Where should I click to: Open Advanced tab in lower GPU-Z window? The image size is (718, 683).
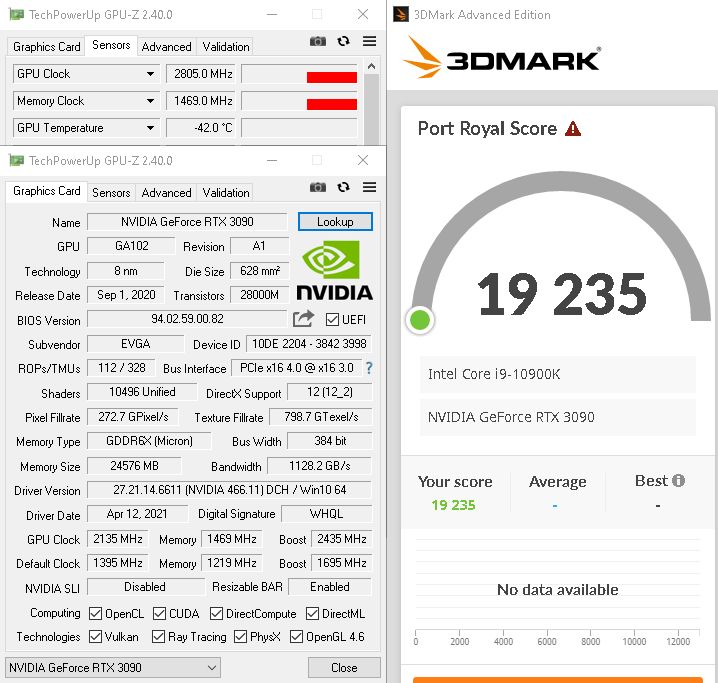(166, 193)
